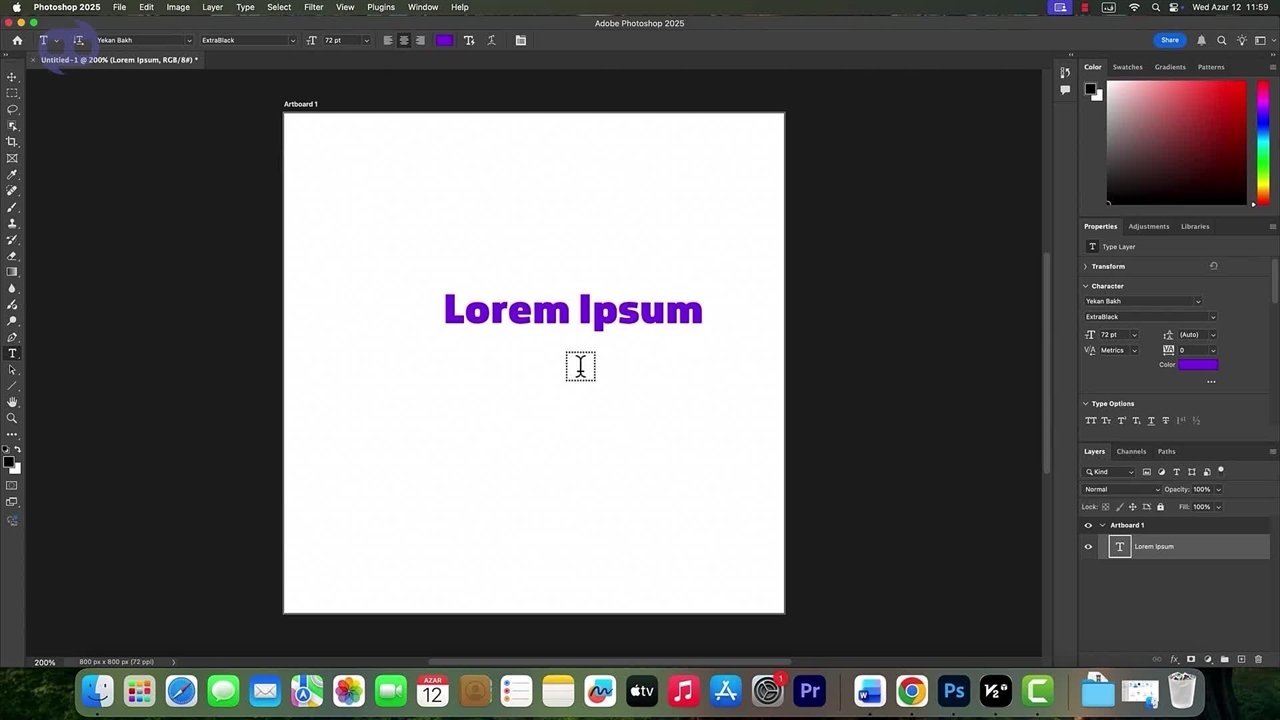Click the font size field in options bar
Screen dimensions: 1280x720
(x=341, y=41)
